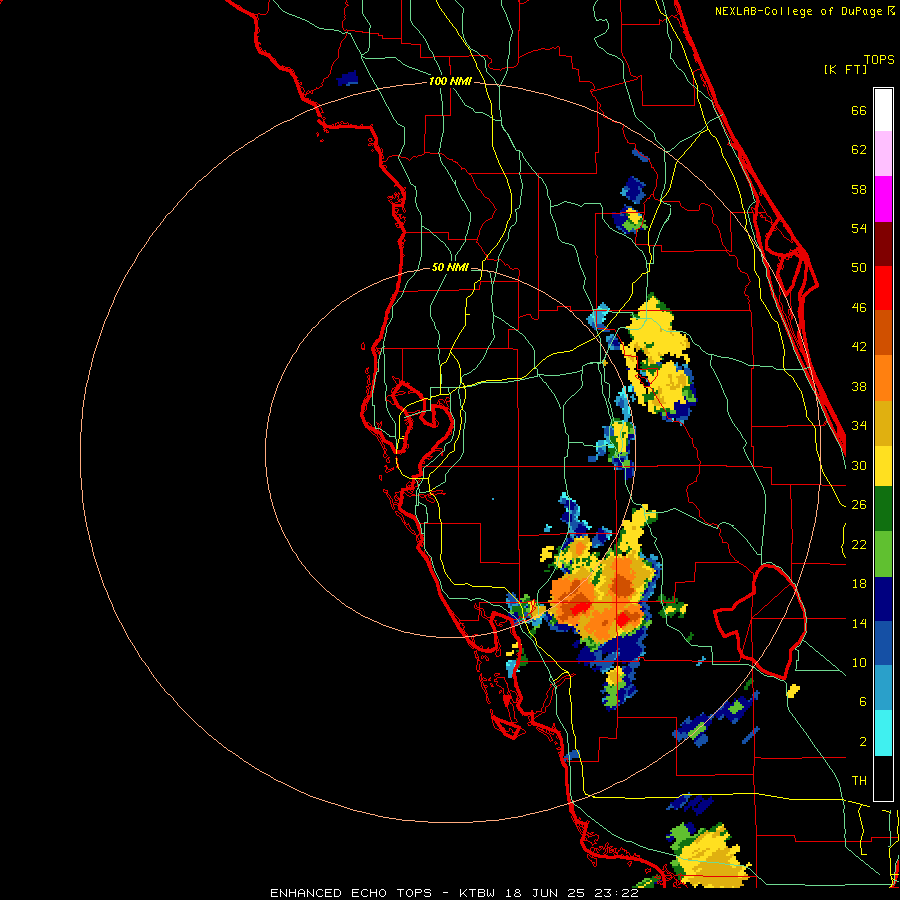Click the 'NEXLAB-College of DuPage' credit text
This screenshot has height=900, width=900.
[x=800, y=11]
